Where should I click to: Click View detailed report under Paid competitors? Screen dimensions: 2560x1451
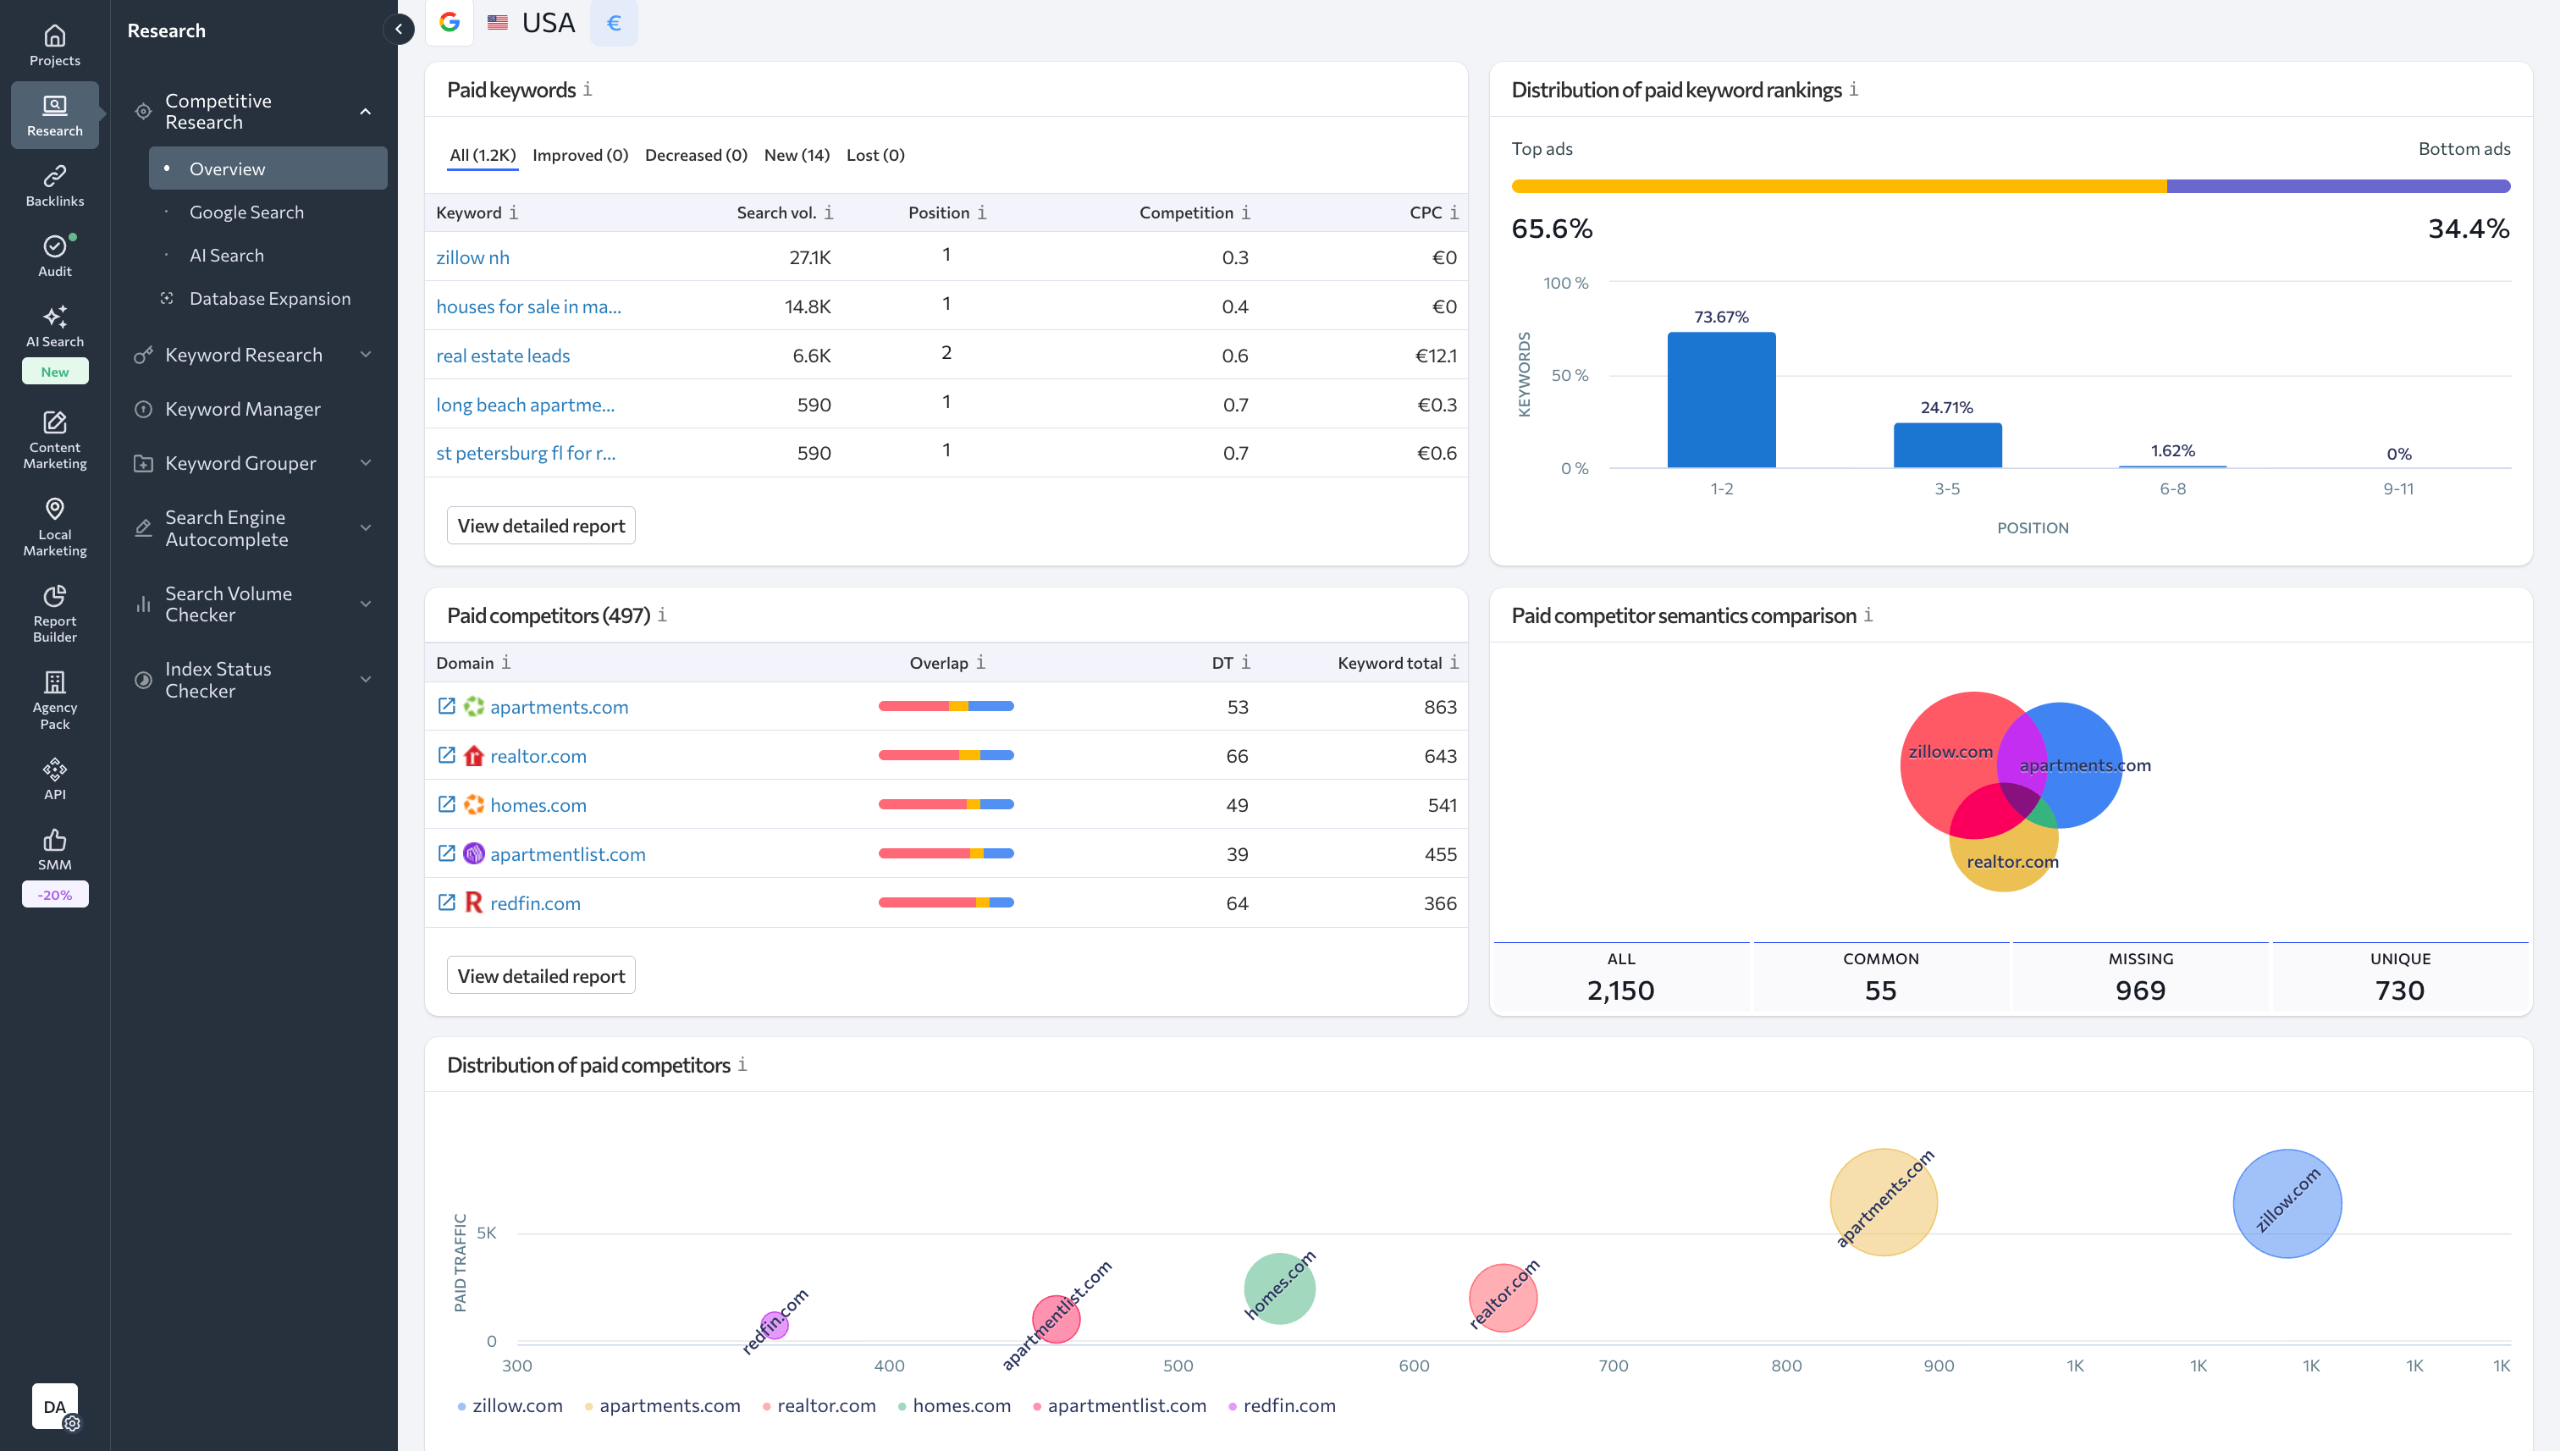click(540, 976)
